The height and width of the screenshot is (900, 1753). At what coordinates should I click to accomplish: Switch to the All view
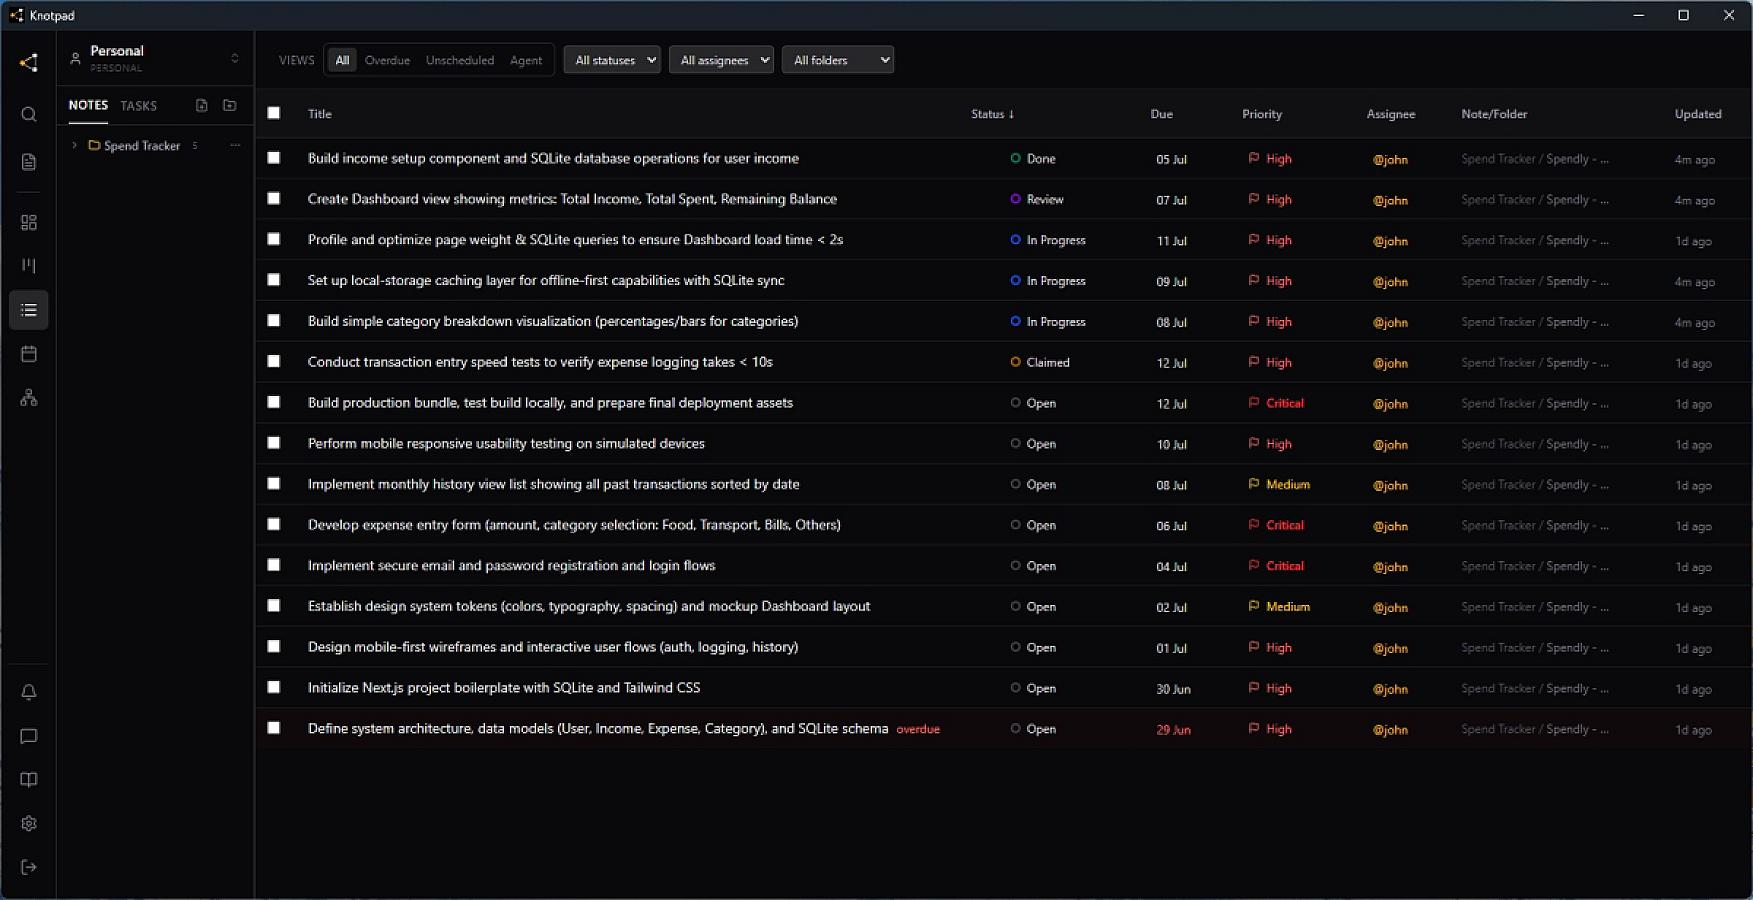pyautogui.click(x=342, y=60)
